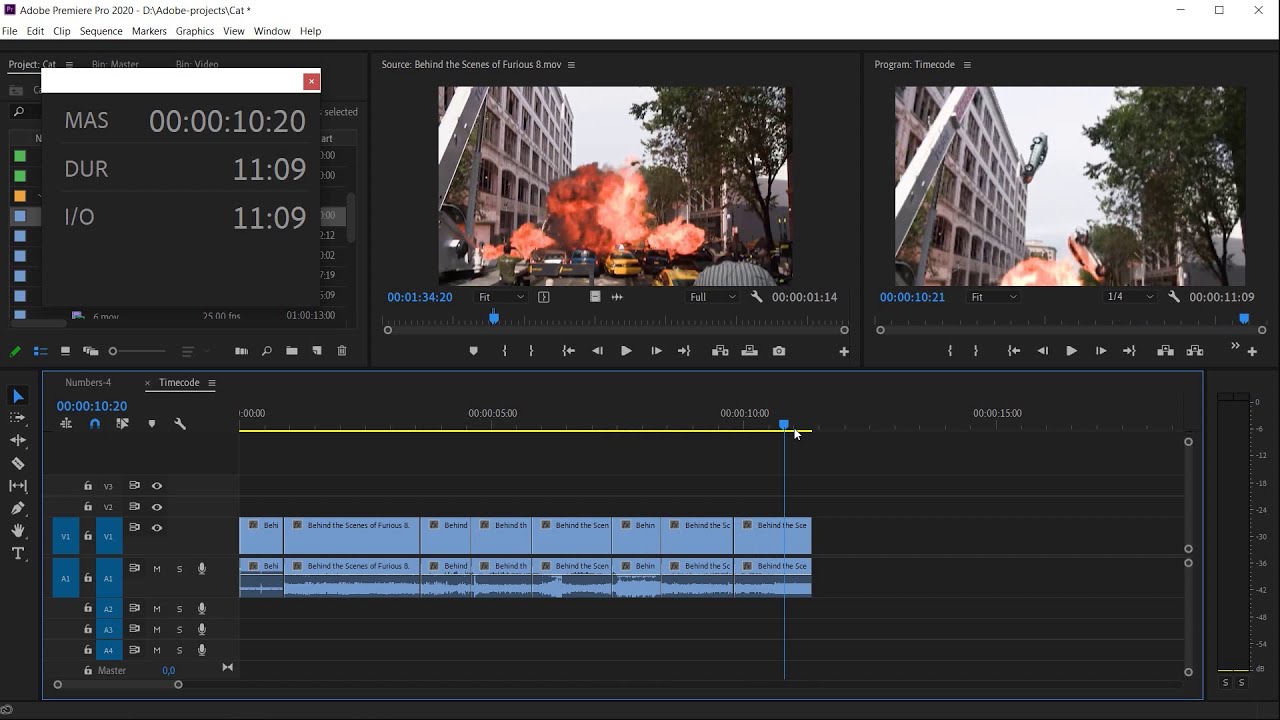Open the Window menu
This screenshot has height=720, width=1280.
tap(272, 31)
